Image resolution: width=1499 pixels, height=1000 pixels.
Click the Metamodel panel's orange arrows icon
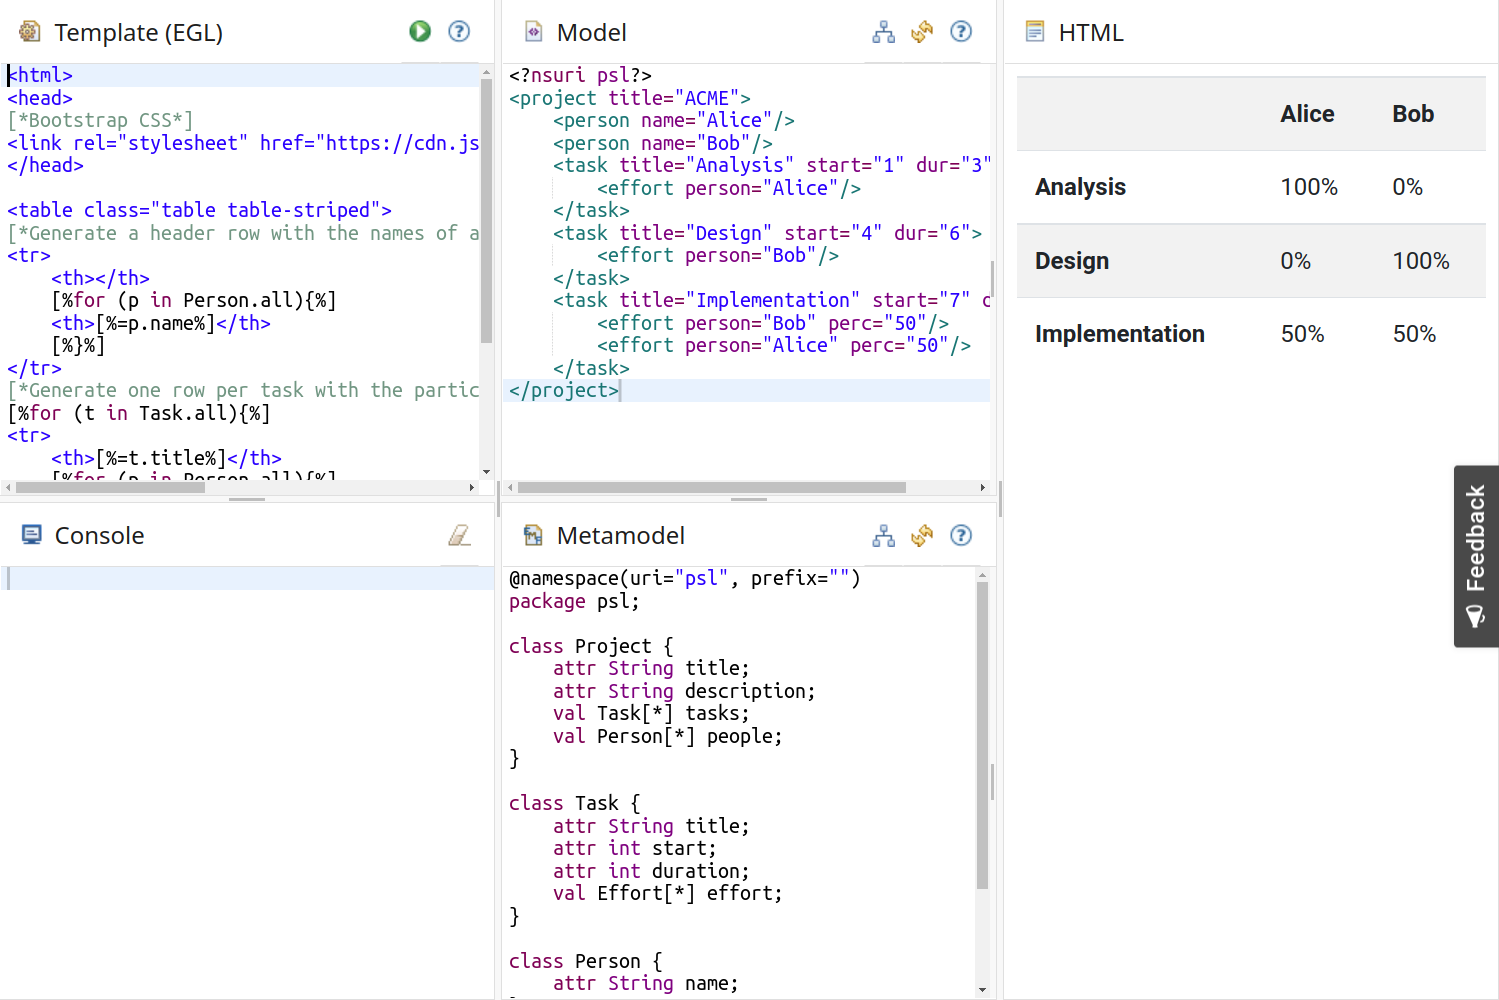click(922, 536)
